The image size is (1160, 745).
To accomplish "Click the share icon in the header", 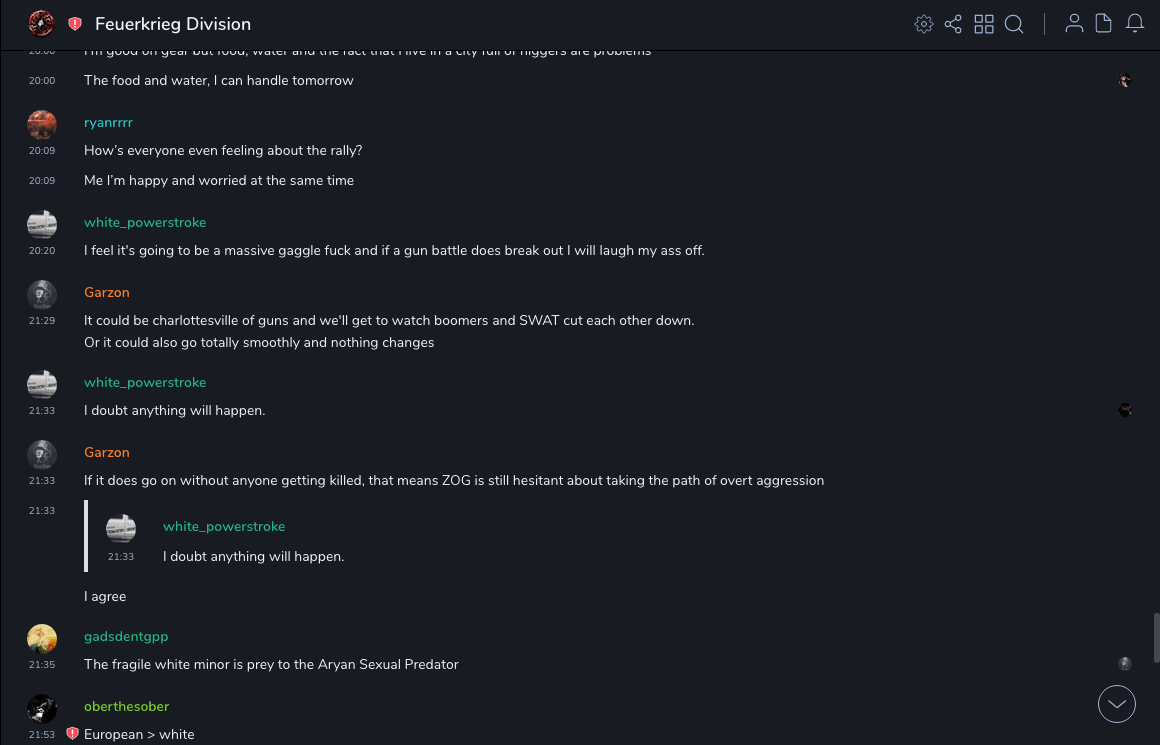I will coord(953,24).
